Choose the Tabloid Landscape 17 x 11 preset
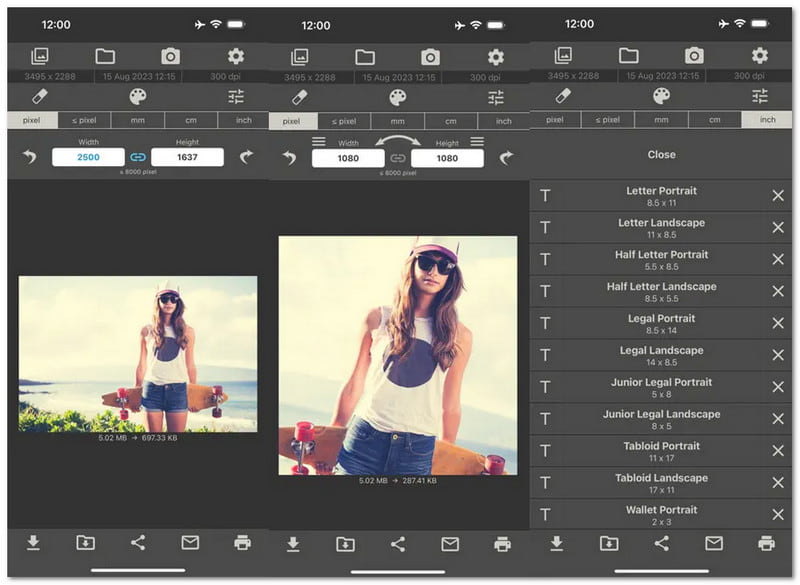Image resolution: width=800 pixels, height=585 pixels. tap(661, 483)
